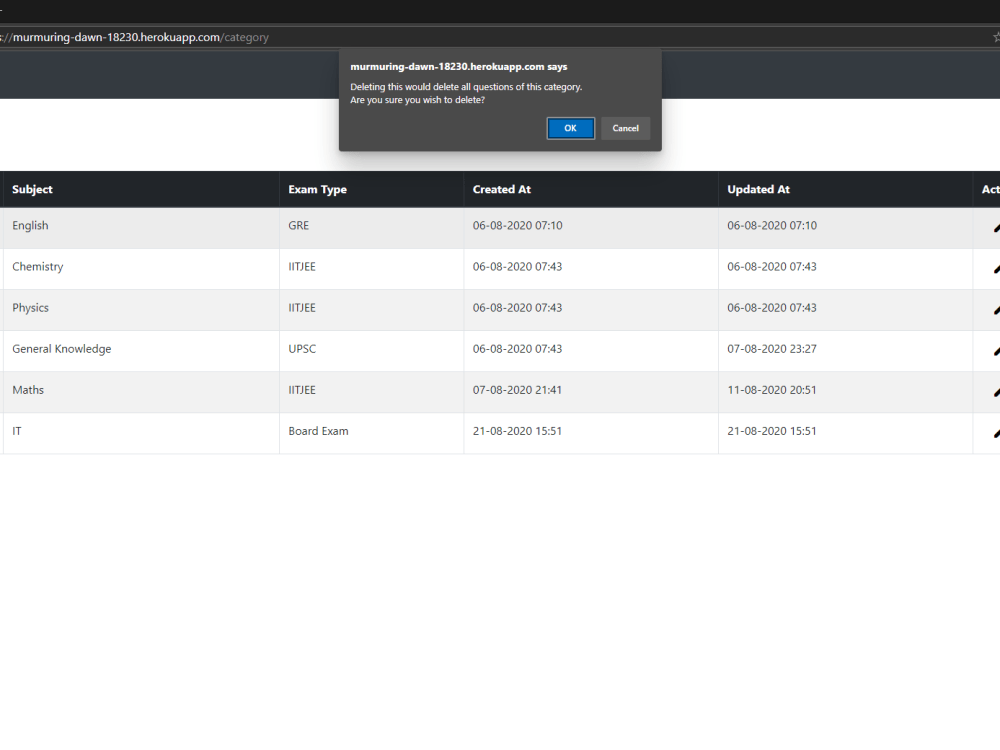Image resolution: width=1000 pixels, height=750 pixels.
Task: Sort by the Subject column header
Action: [x=32, y=189]
